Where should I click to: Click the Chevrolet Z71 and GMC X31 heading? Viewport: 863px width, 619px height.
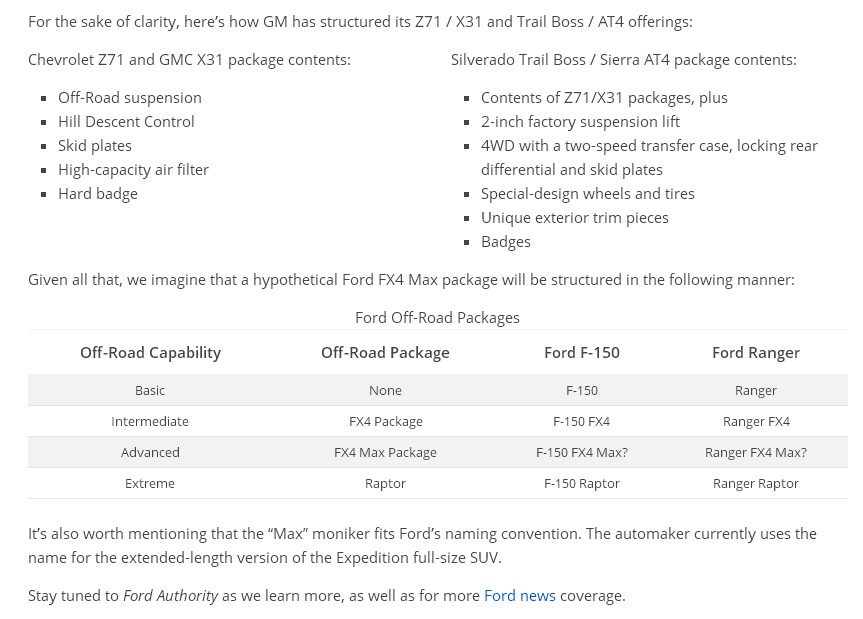click(x=189, y=60)
